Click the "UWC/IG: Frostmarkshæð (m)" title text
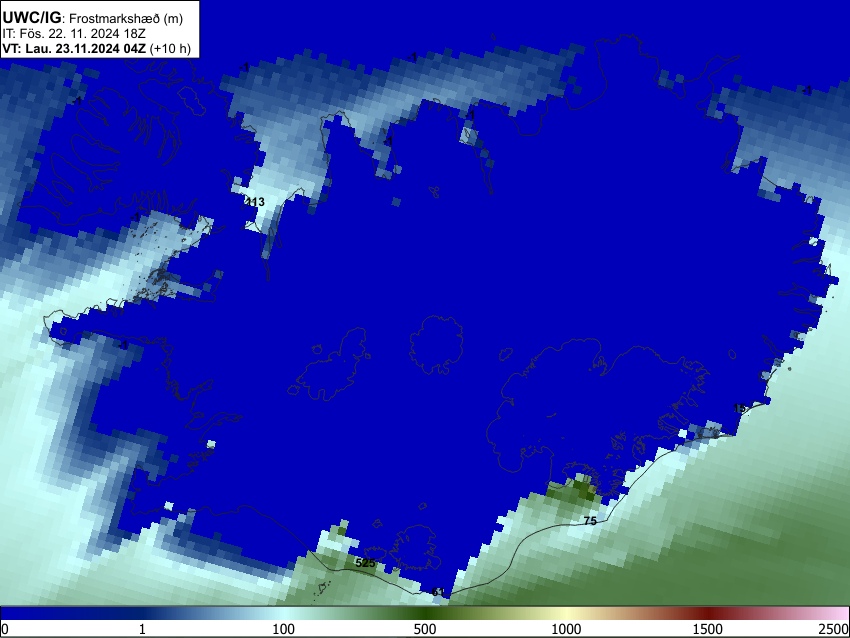The height and width of the screenshot is (638, 850). point(93,18)
